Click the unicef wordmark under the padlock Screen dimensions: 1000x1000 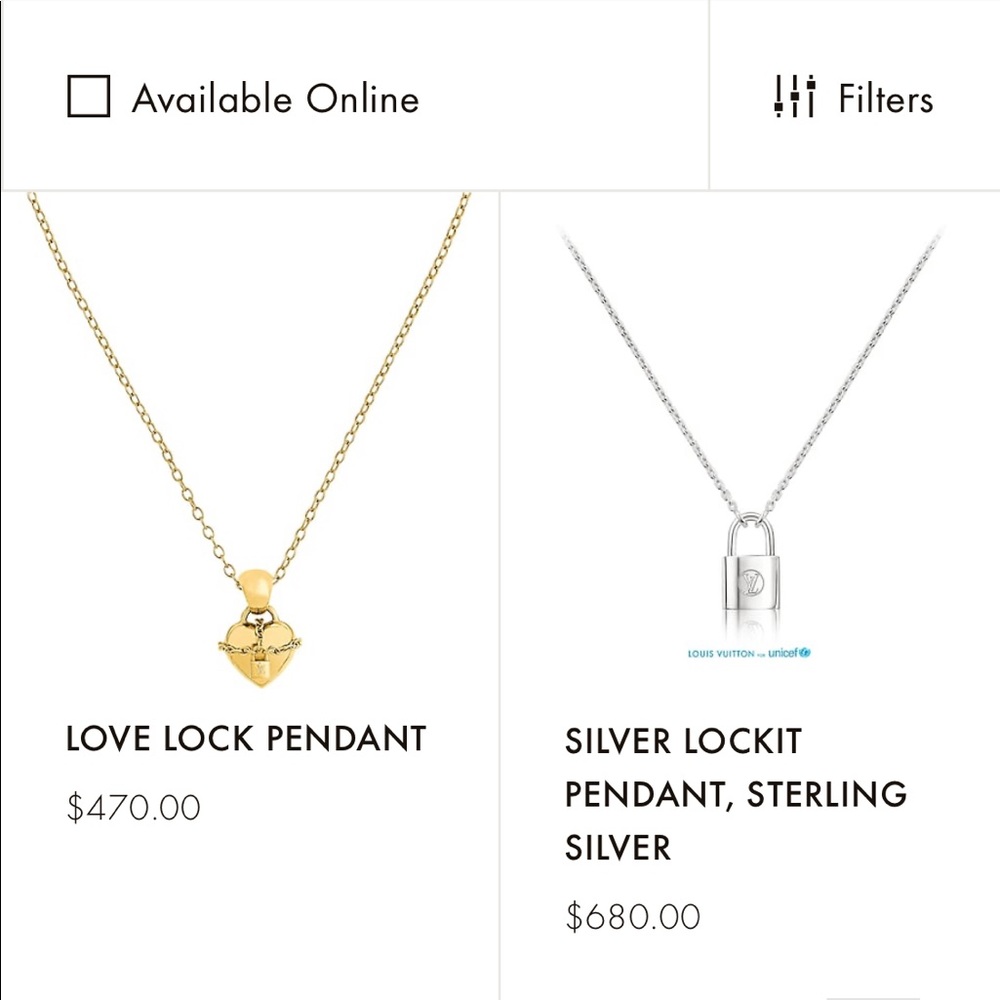click(x=789, y=653)
